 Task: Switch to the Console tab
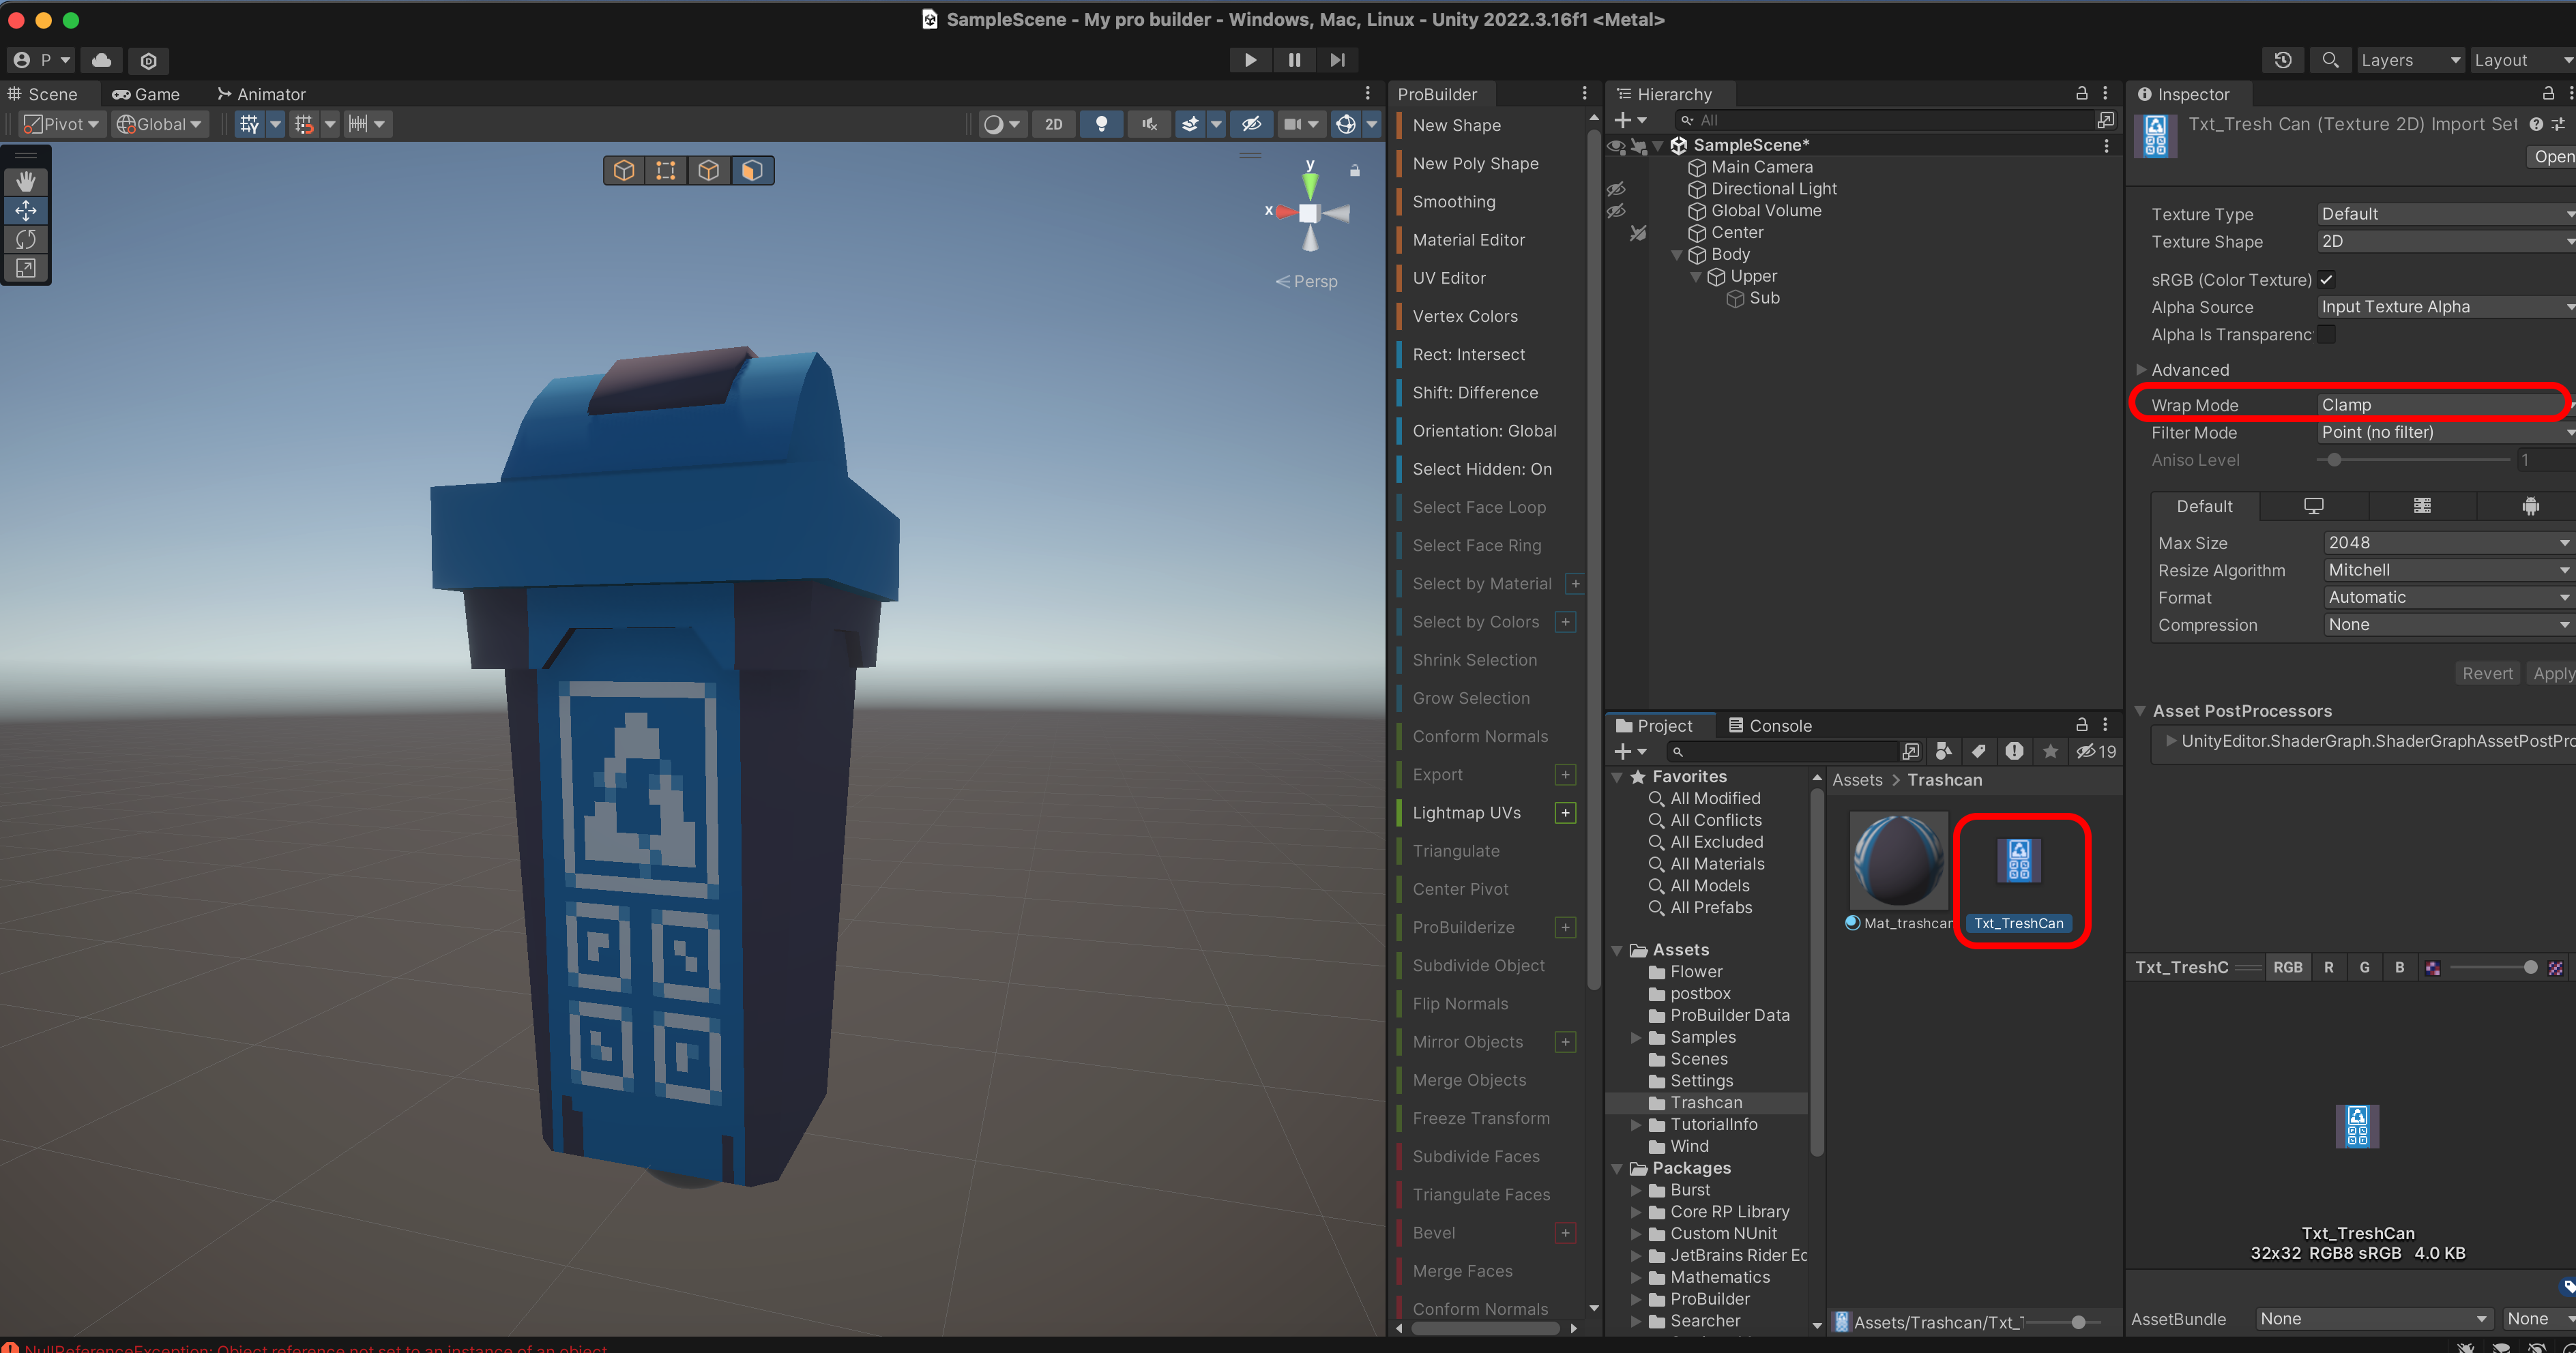1770,725
